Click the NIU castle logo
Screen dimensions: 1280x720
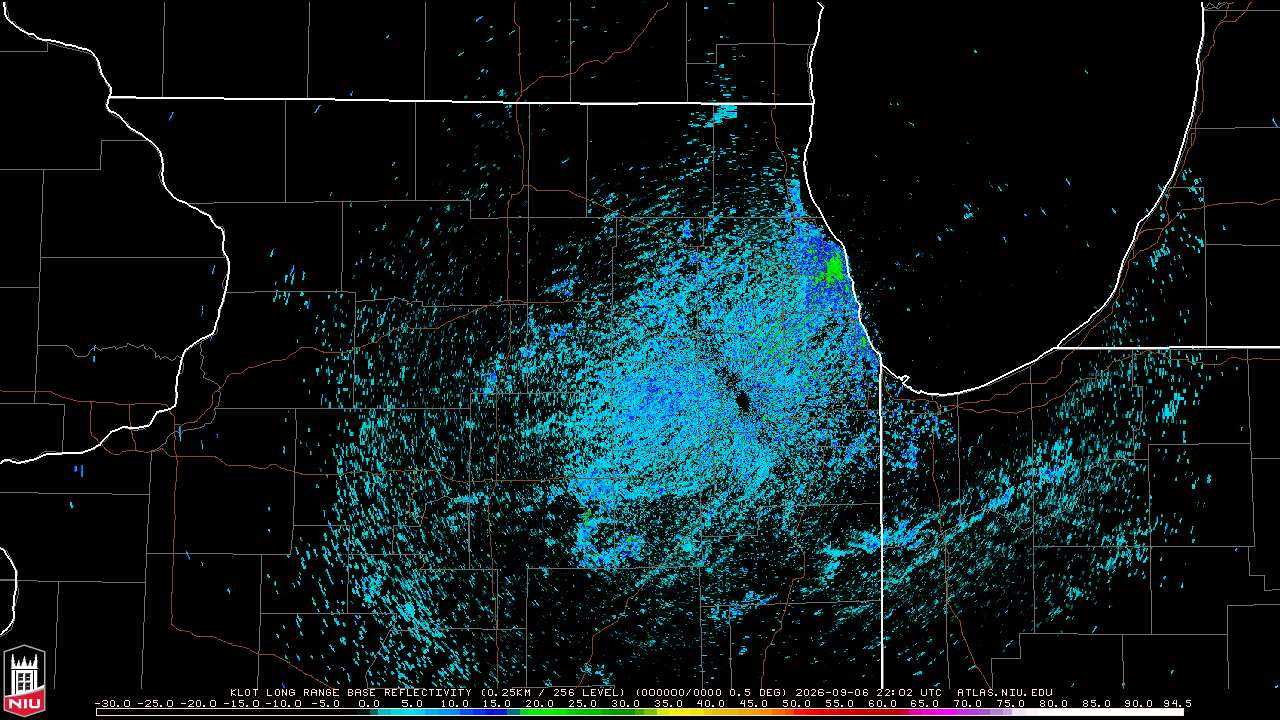click(25, 676)
